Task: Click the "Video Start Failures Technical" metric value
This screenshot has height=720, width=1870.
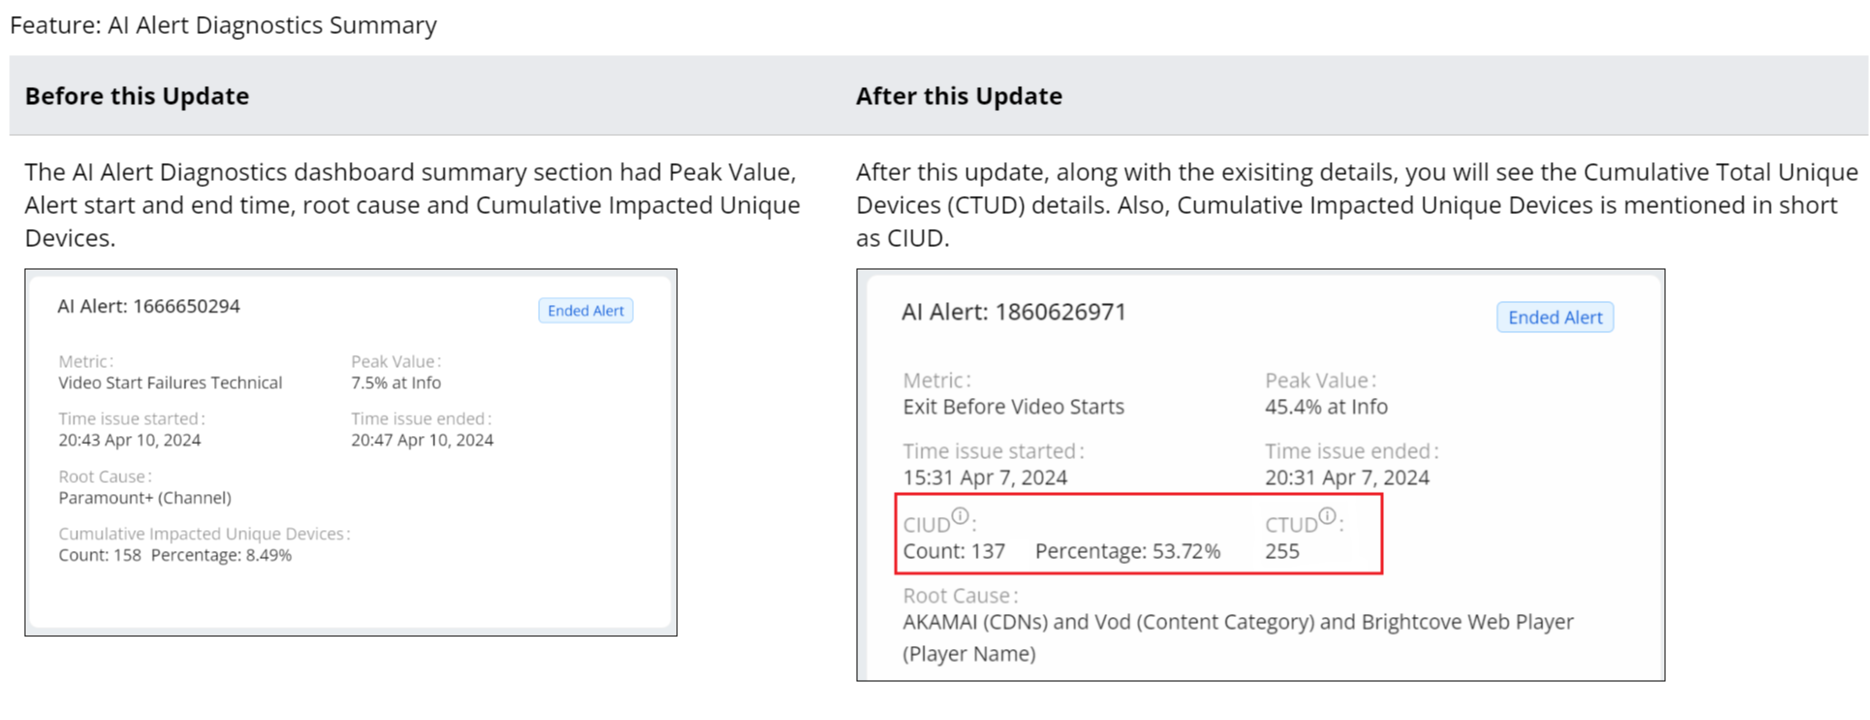Action: click(x=170, y=383)
